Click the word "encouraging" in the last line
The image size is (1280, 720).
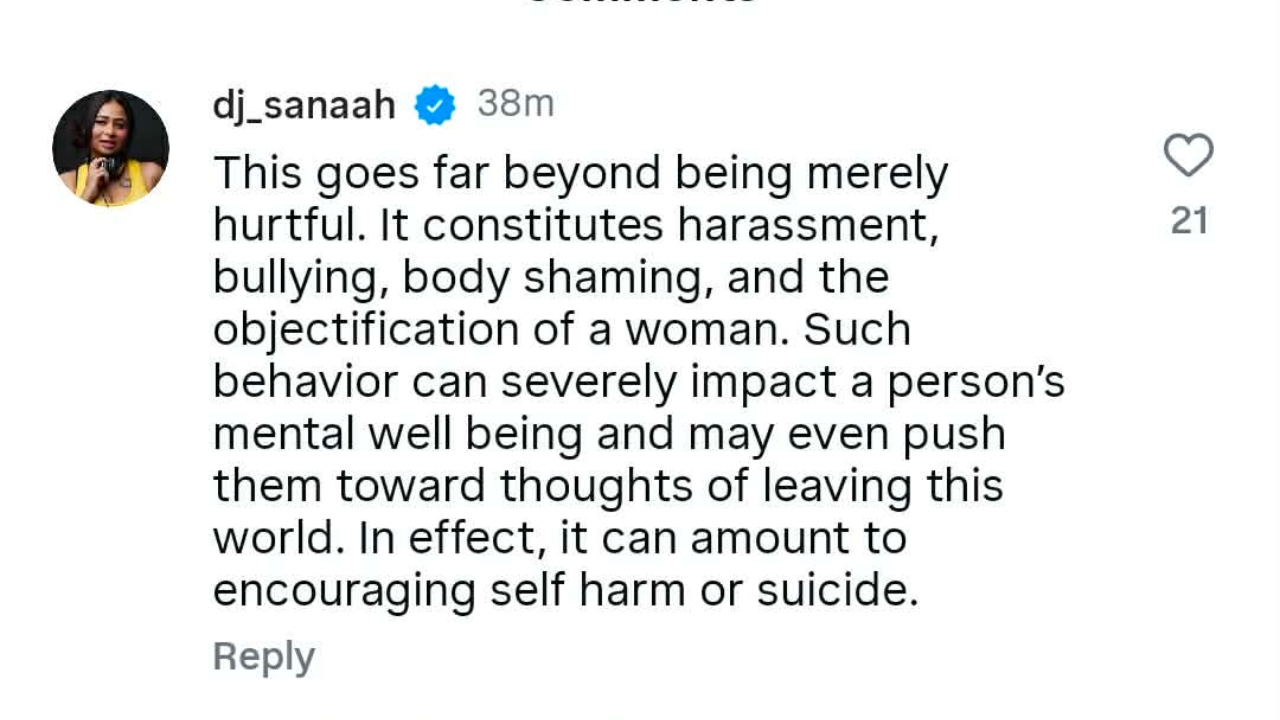click(344, 590)
